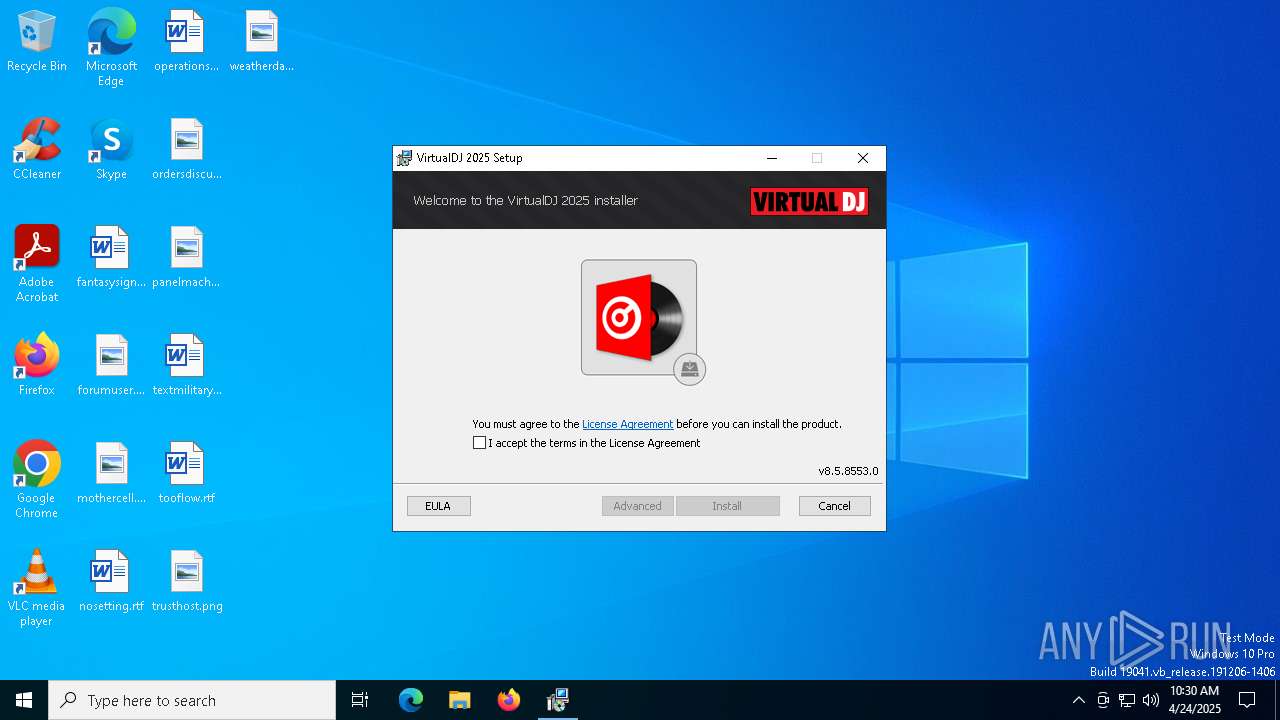Select the Skype desktop shortcut

point(111,150)
